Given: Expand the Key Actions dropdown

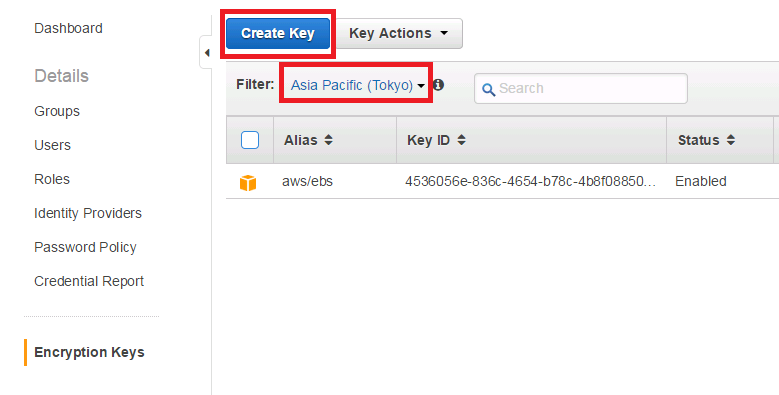Looking at the screenshot, I should [399, 33].
